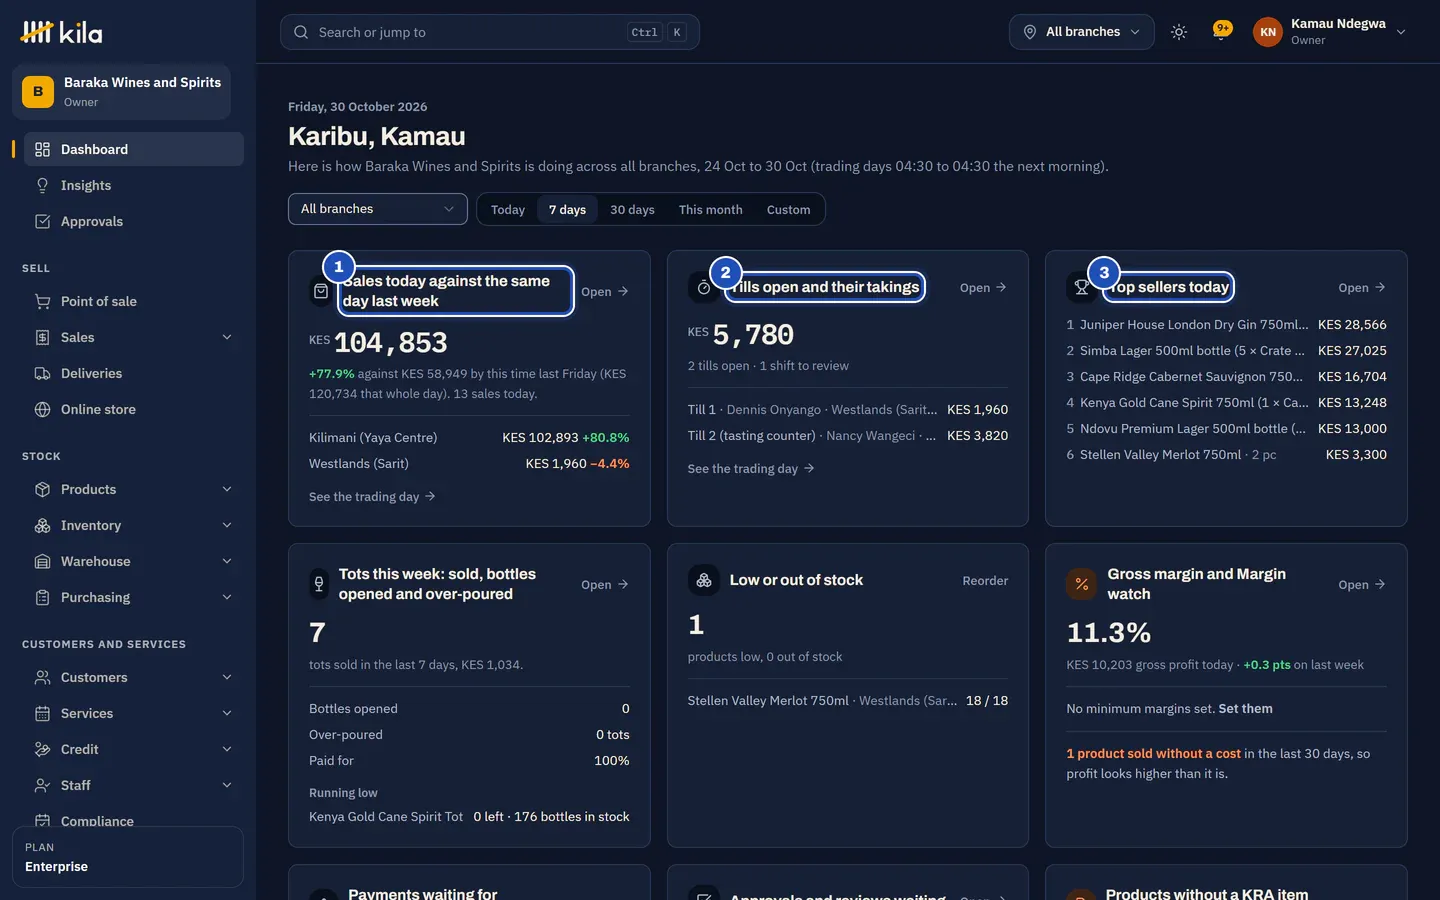Click the Services calendar icon

tap(42, 713)
